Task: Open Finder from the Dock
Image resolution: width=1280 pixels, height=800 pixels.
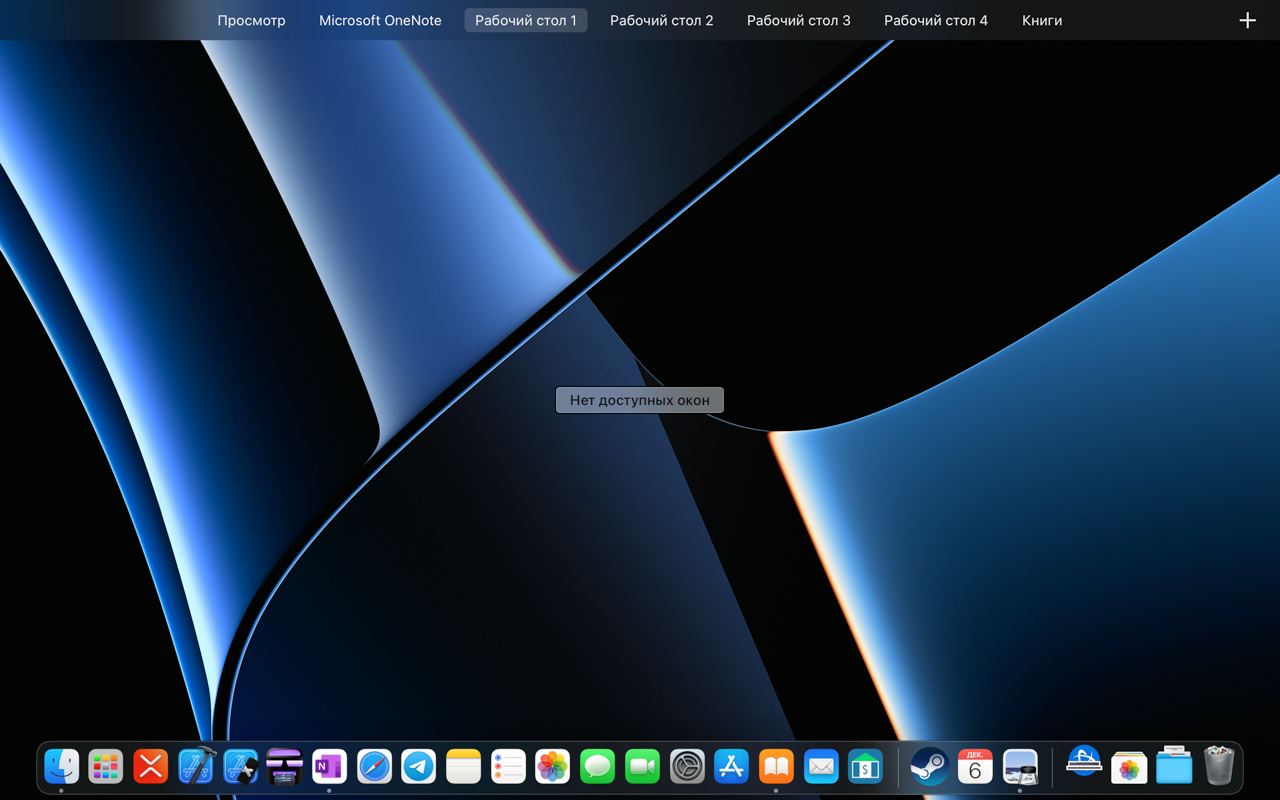Action: [x=61, y=767]
